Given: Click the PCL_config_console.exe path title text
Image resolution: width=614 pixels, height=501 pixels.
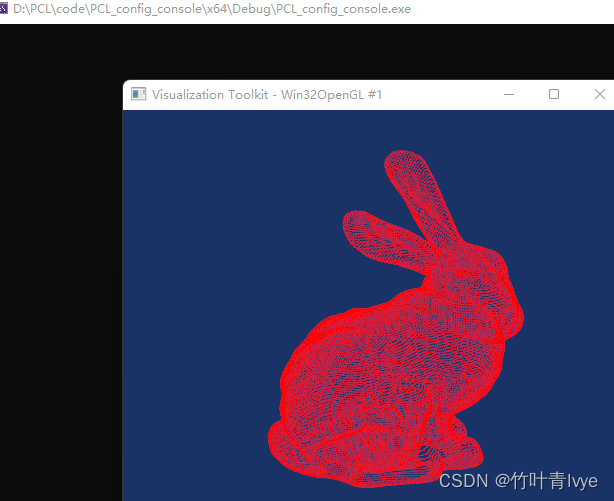Looking at the screenshot, I should click(x=212, y=9).
